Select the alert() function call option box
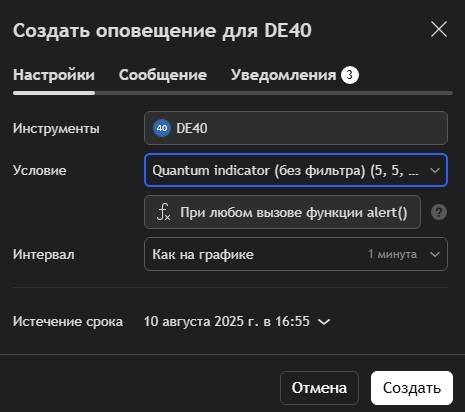 [282, 212]
